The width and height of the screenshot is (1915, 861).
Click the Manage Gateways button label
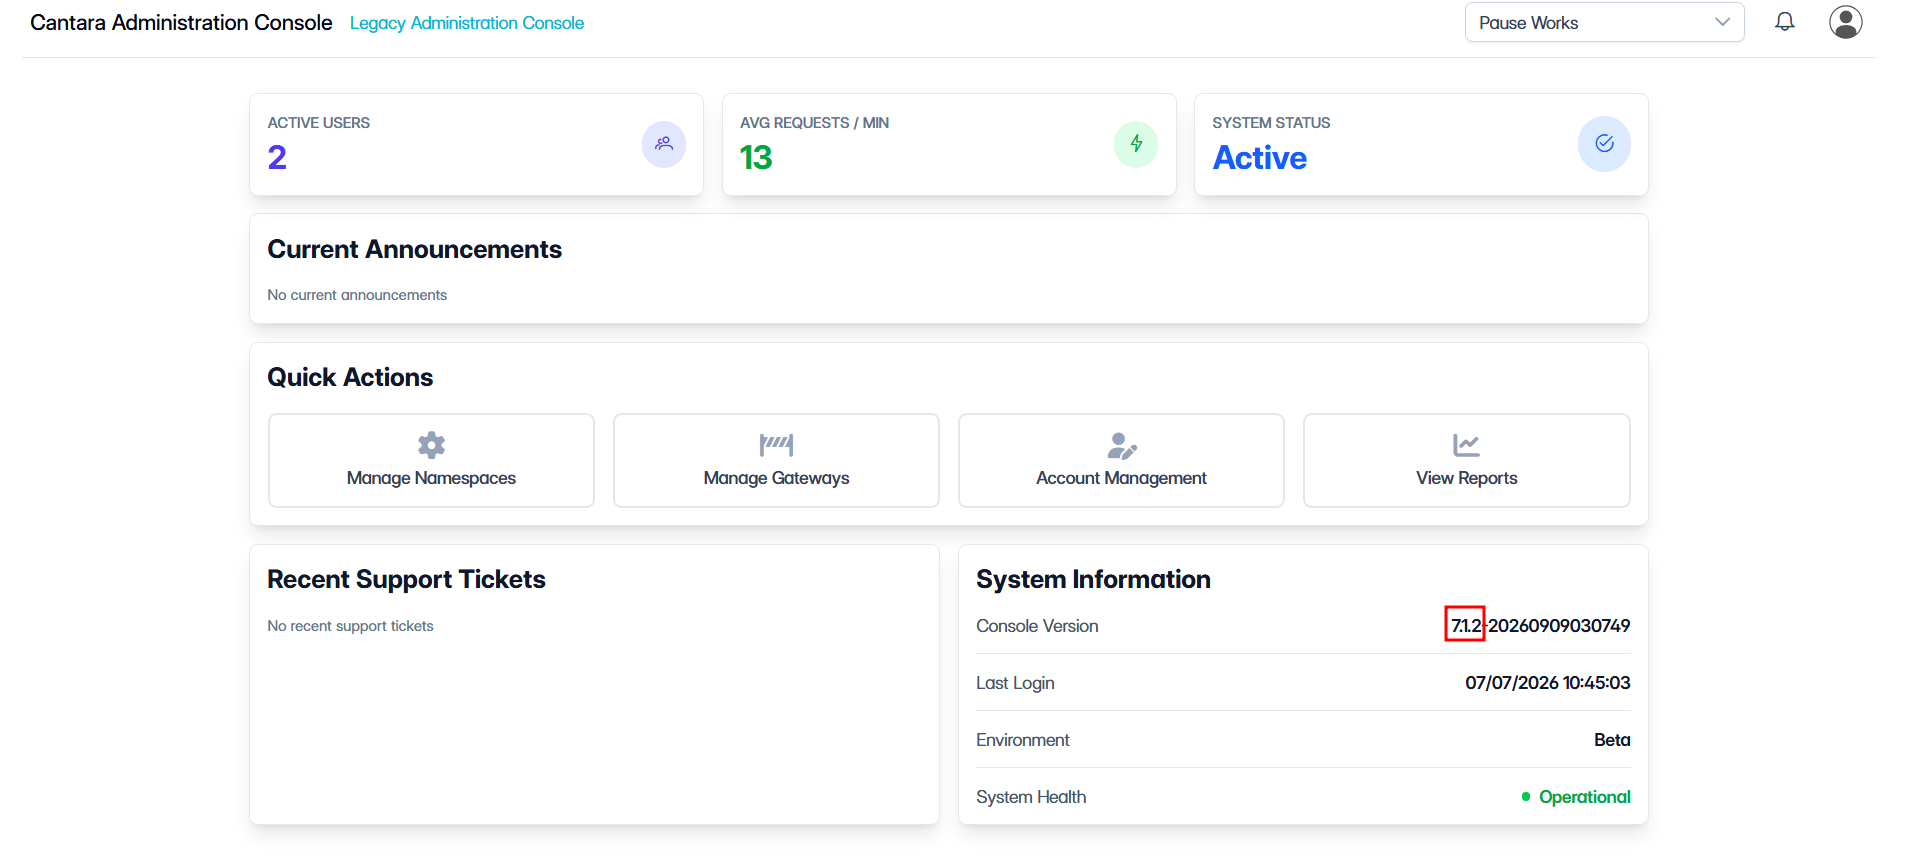point(776,478)
